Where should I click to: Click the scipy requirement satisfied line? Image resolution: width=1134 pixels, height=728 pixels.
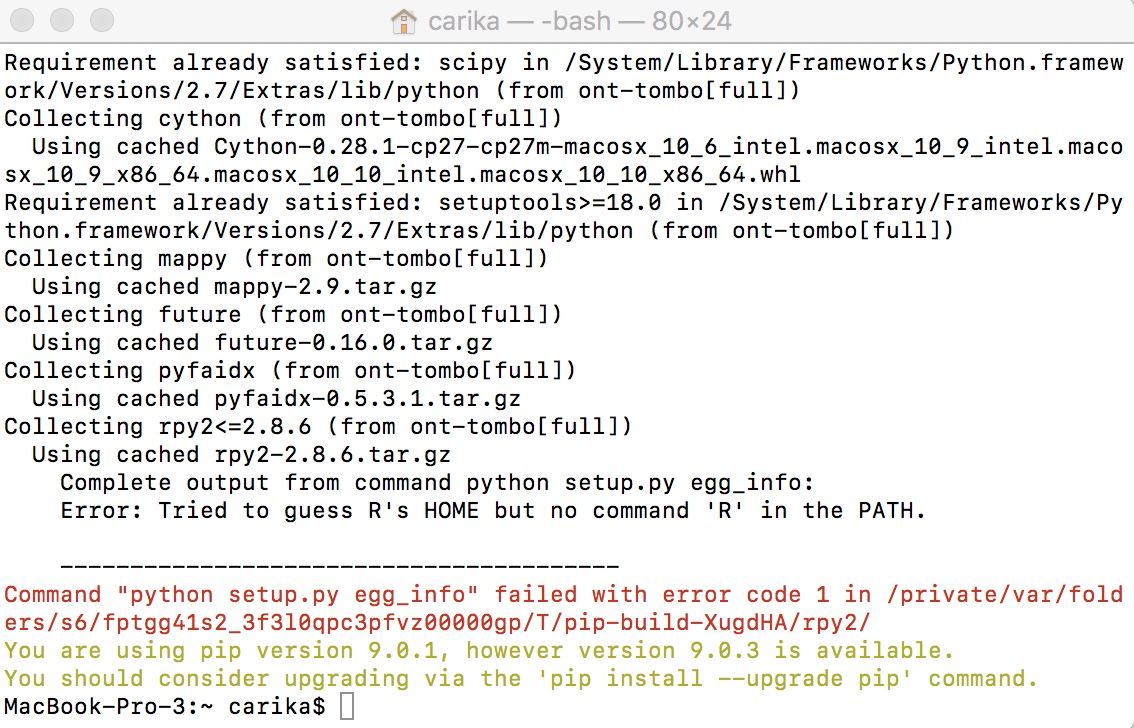(400, 62)
